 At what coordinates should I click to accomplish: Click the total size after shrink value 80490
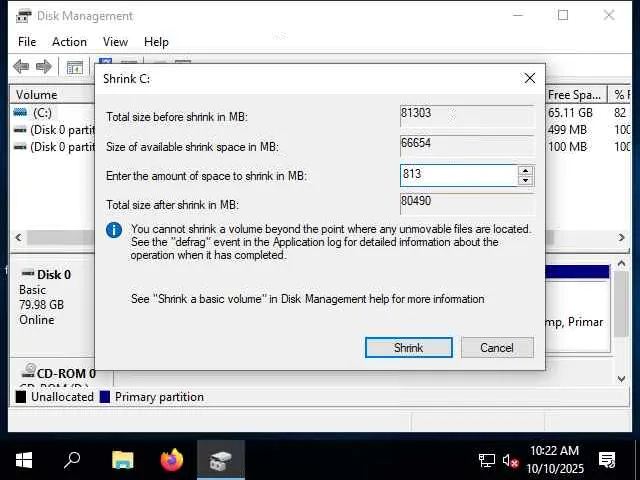coord(467,204)
